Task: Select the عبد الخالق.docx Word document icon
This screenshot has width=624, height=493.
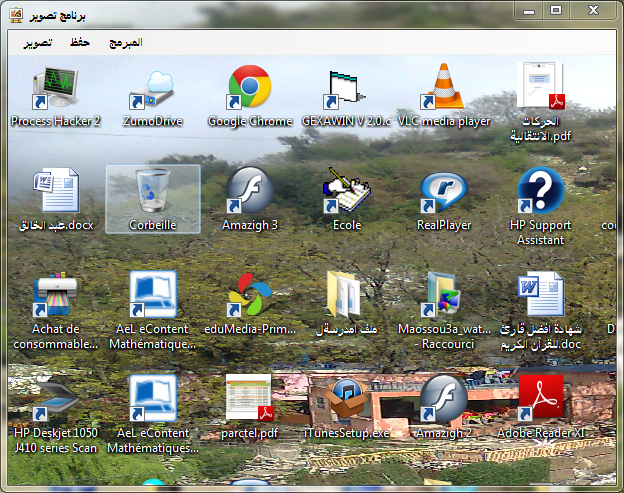Action: coord(57,190)
